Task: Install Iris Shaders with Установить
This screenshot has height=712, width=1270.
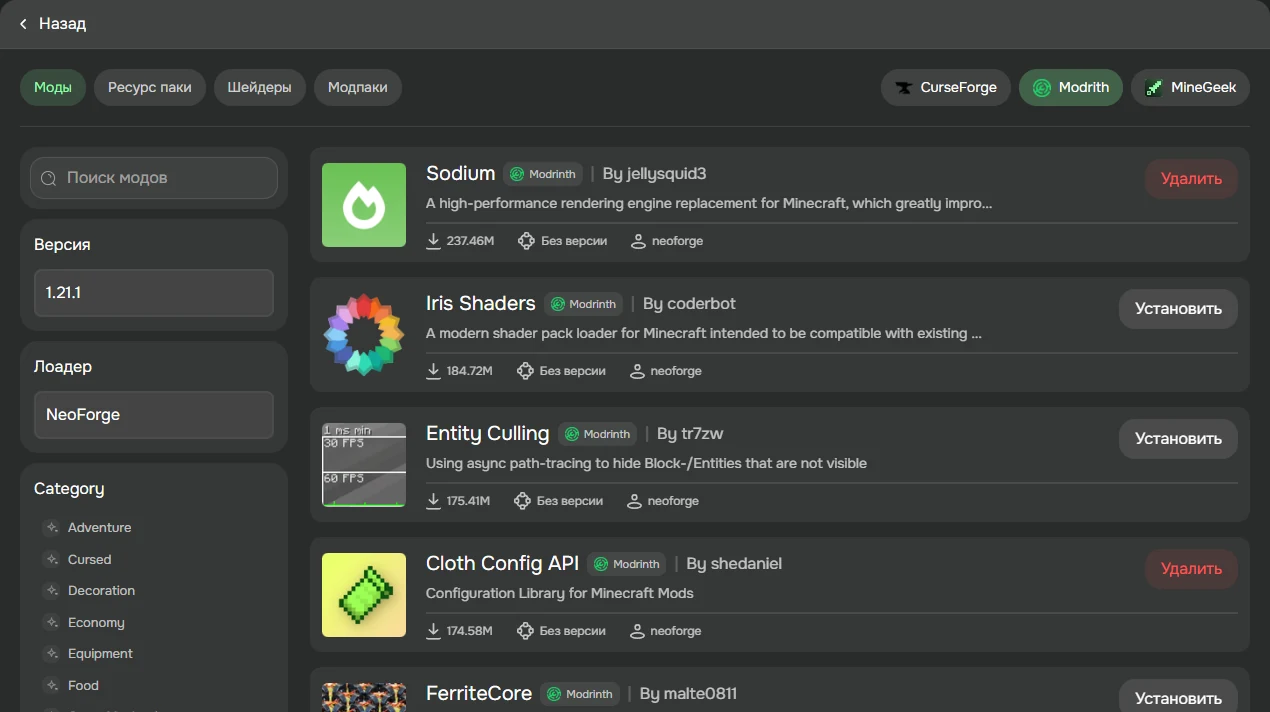Action: pos(1178,309)
